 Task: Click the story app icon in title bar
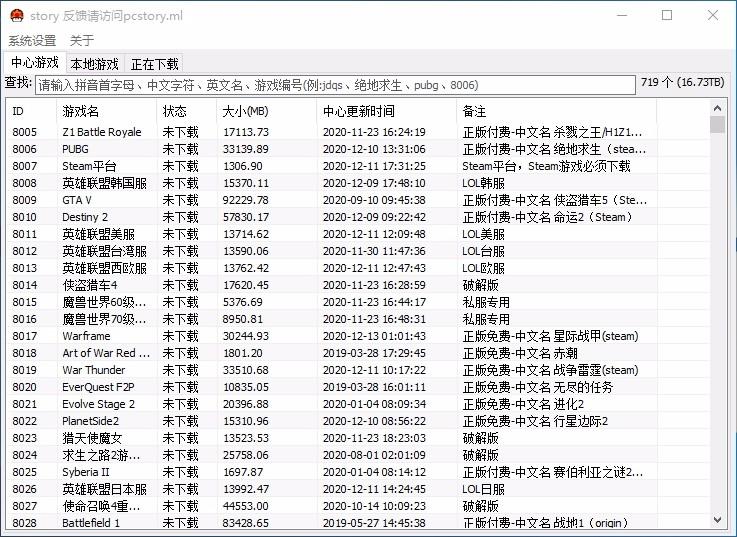[x=16, y=16]
